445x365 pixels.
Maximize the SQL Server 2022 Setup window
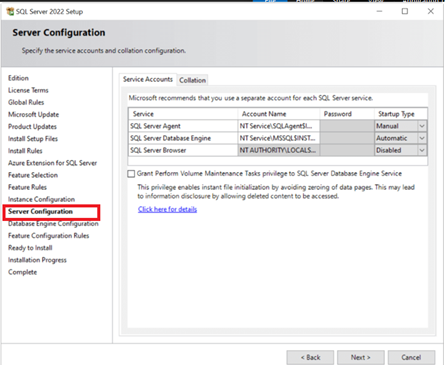[x=405, y=11]
